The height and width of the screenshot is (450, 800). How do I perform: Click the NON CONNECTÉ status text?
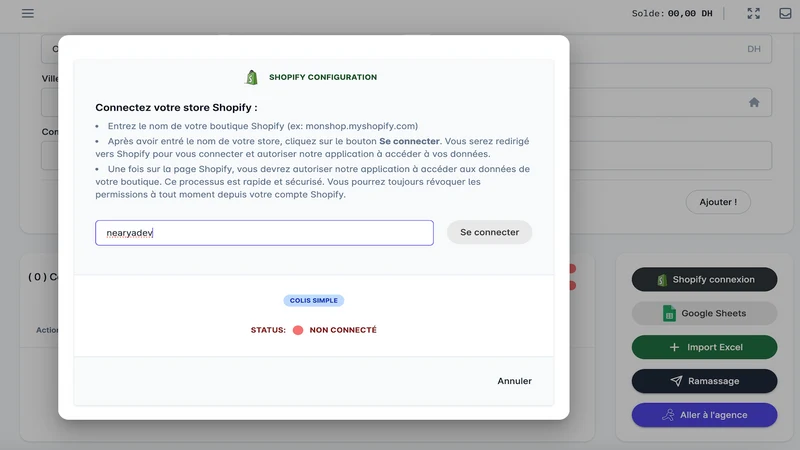343,330
